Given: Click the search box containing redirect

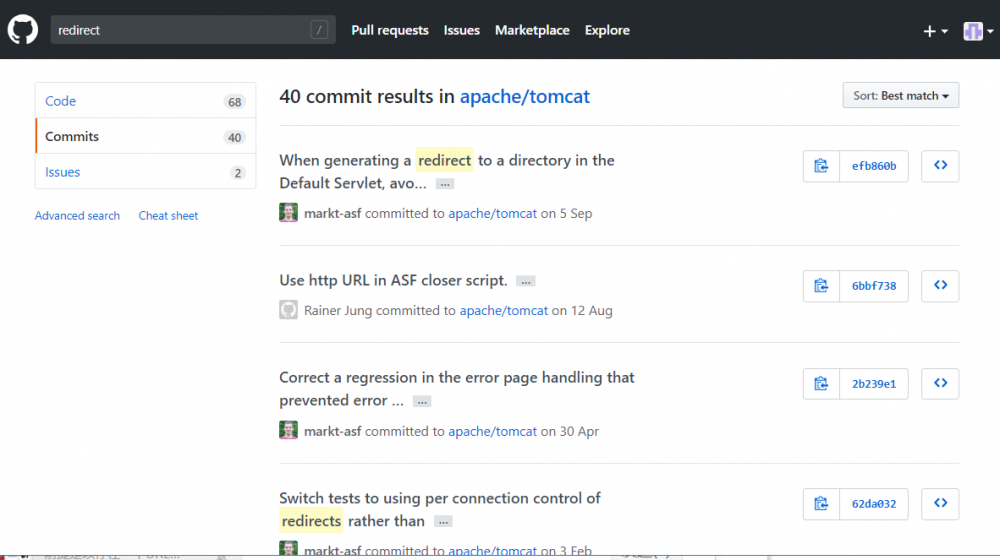Looking at the screenshot, I should [x=180, y=30].
